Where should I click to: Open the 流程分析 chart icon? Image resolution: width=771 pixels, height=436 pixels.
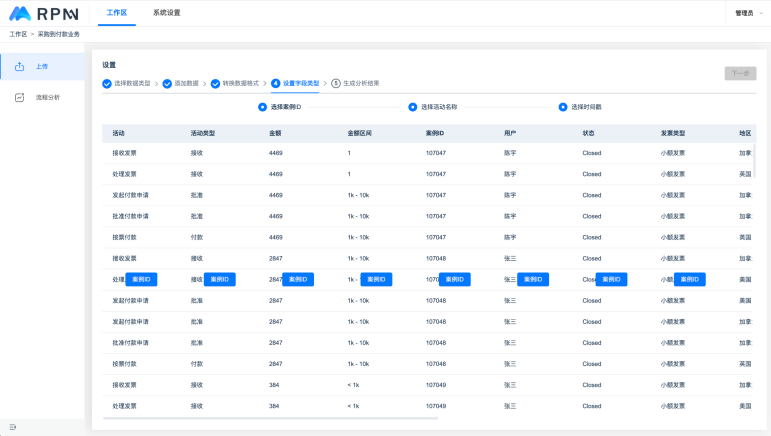pyautogui.click(x=19, y=98)
